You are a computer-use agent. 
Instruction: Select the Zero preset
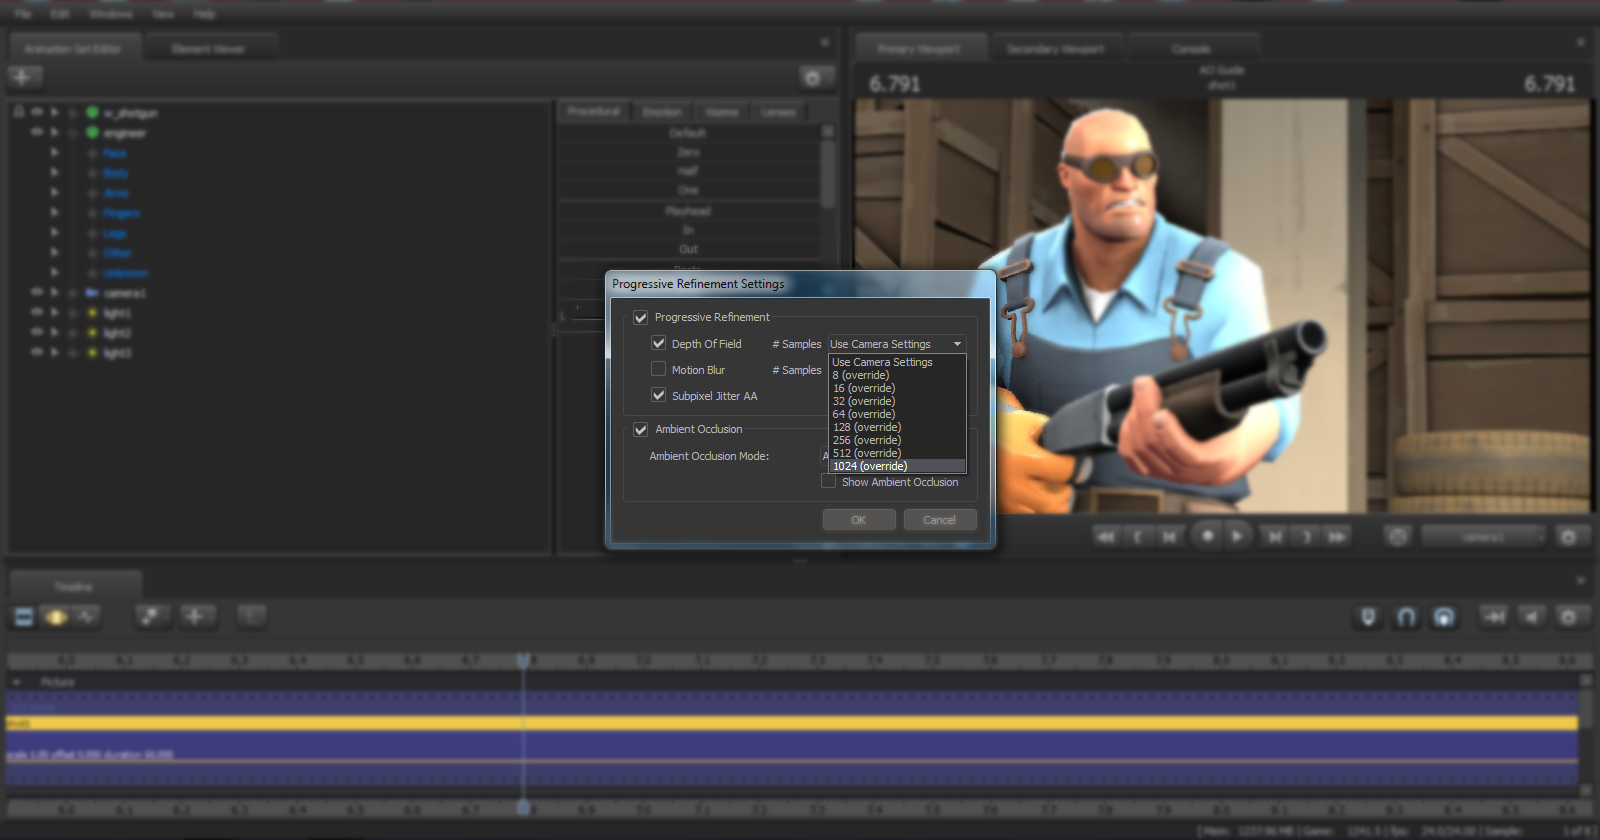pyautogui.click(x=688, y=152)
